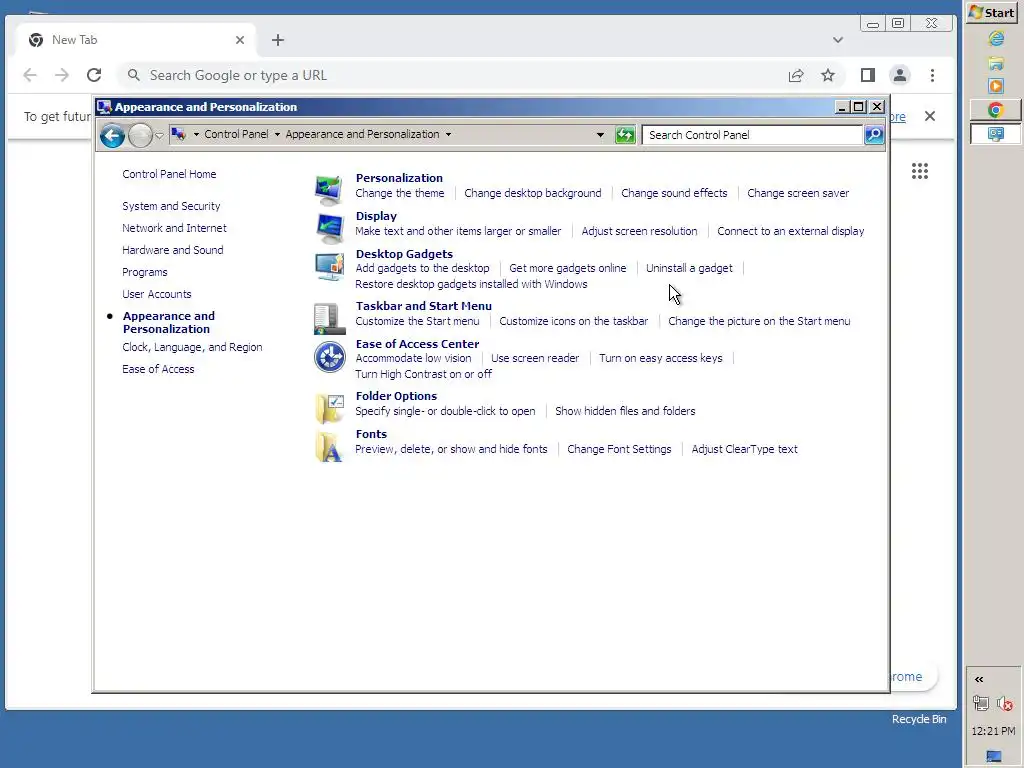Screen dimensions: 1024x768
Task: Open the Fonts folder icon
Action: click(x=329, y=447)
